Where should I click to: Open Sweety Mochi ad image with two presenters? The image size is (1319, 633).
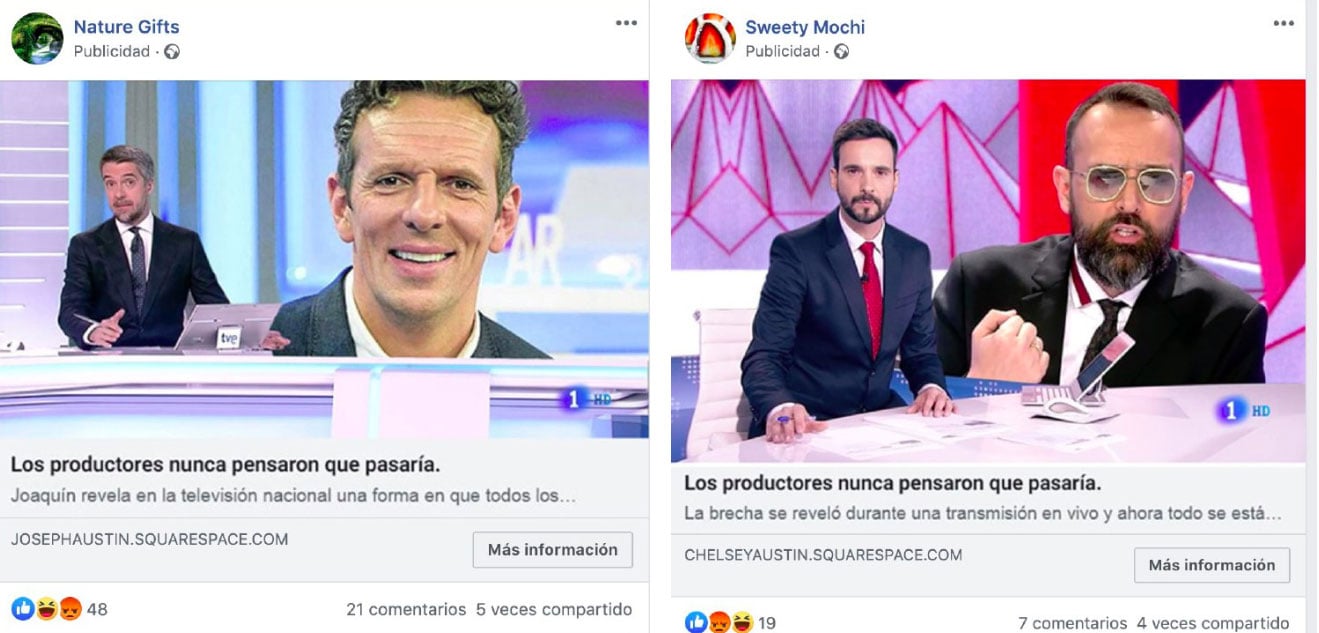tap(988, 271)
